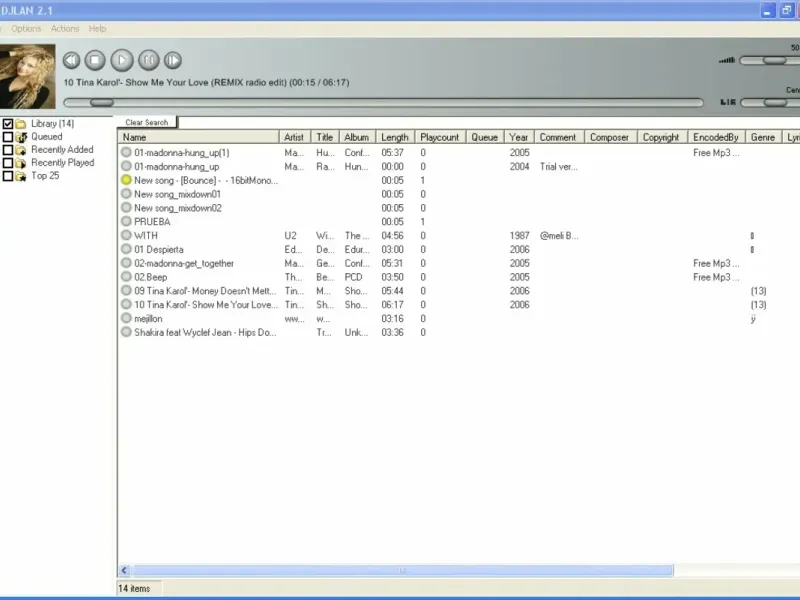Image resolution: width=800 pixels, height=600 pixels.
Task: Adjust the volume slider knob
Action: pyautogui.click(x=774, y=60)
